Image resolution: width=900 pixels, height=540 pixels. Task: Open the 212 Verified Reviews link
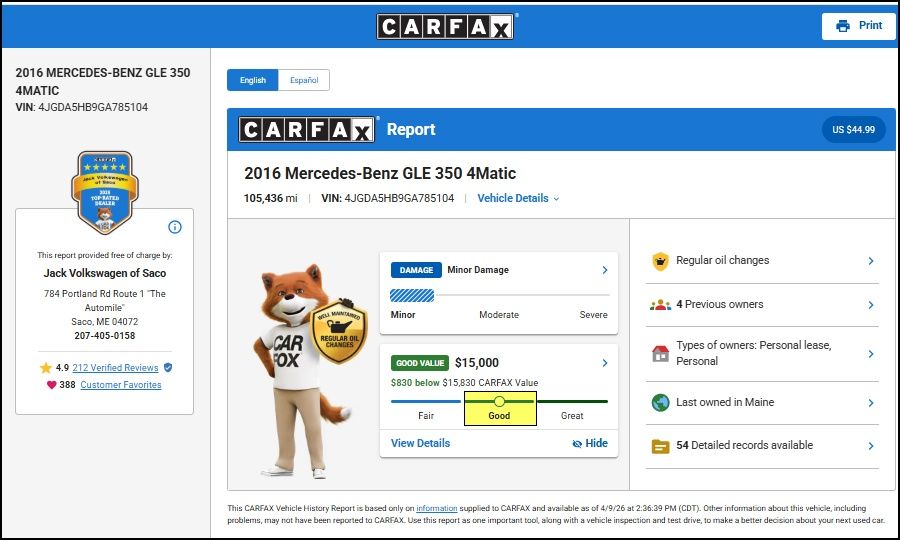coord(115,368)
